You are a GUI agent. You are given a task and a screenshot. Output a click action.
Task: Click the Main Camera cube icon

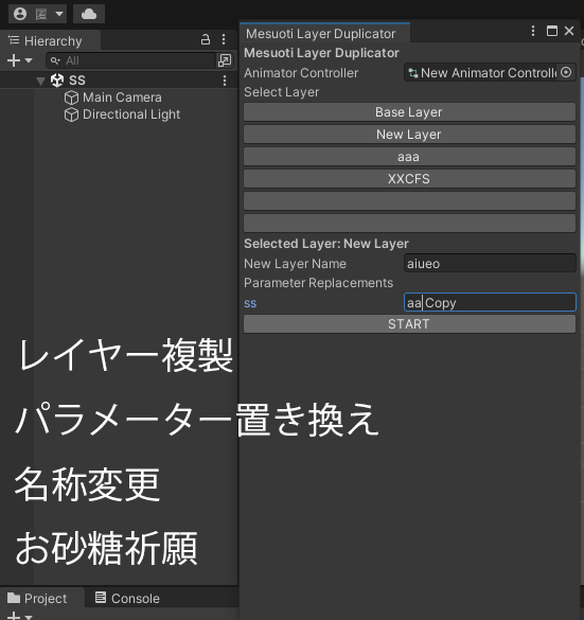[72, 98]
